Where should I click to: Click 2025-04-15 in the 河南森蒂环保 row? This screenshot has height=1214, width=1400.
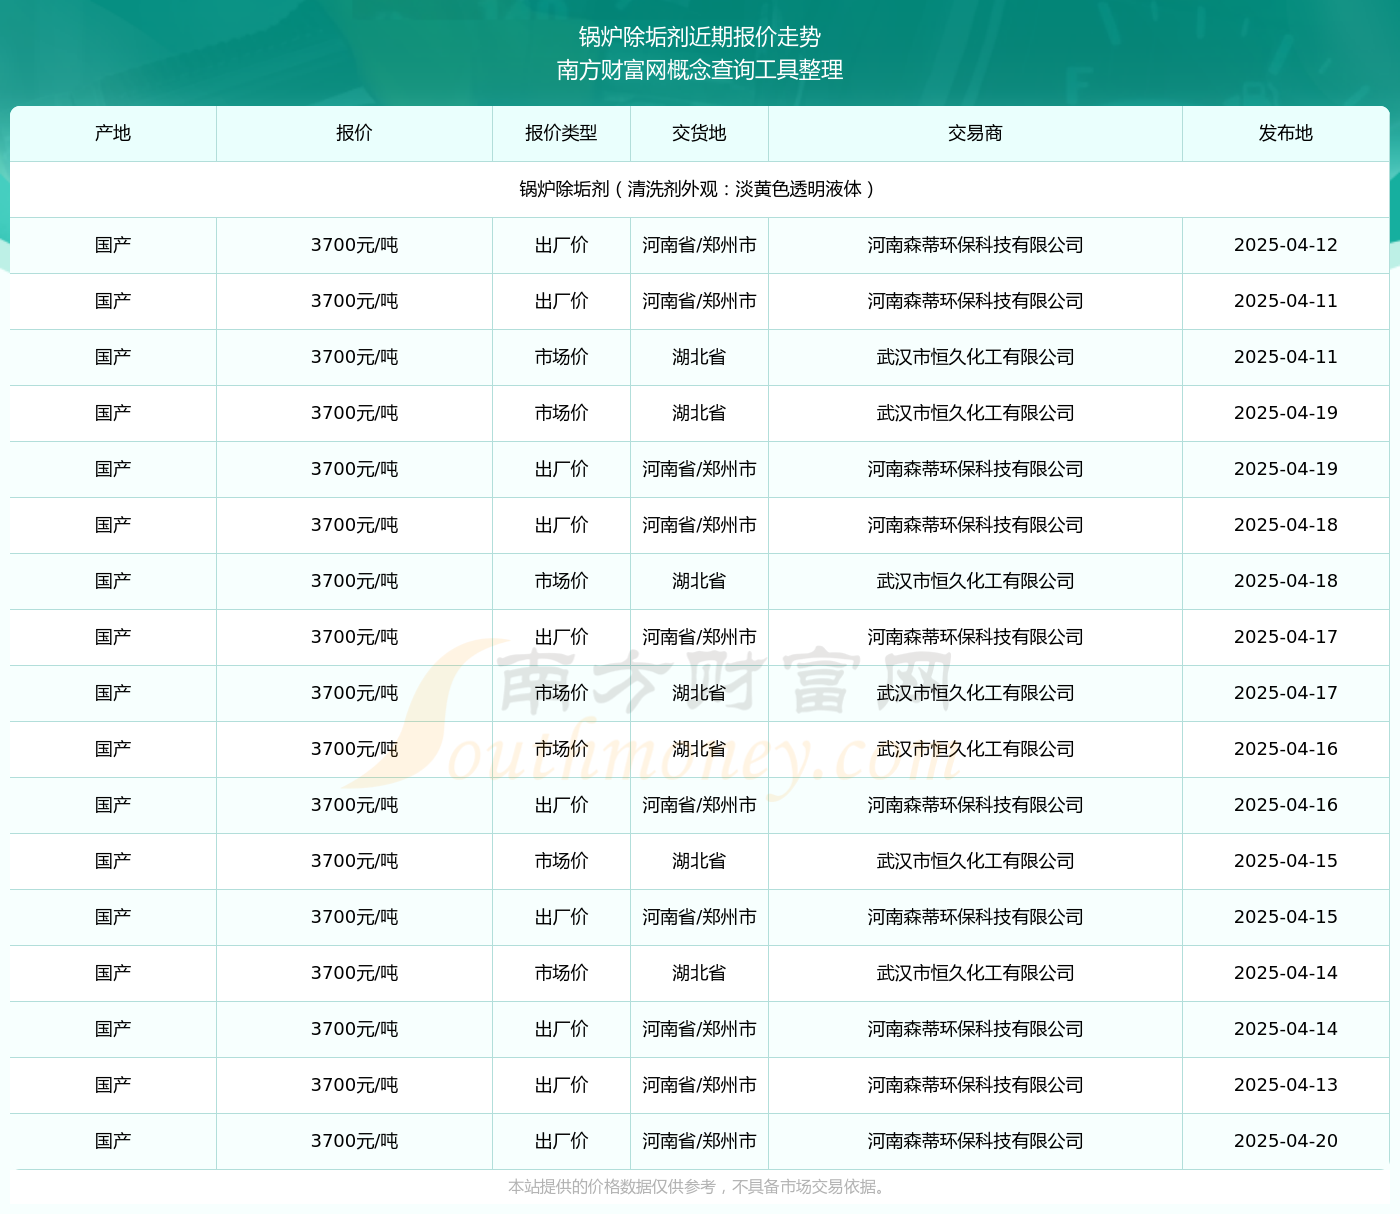coord(1286,917)
